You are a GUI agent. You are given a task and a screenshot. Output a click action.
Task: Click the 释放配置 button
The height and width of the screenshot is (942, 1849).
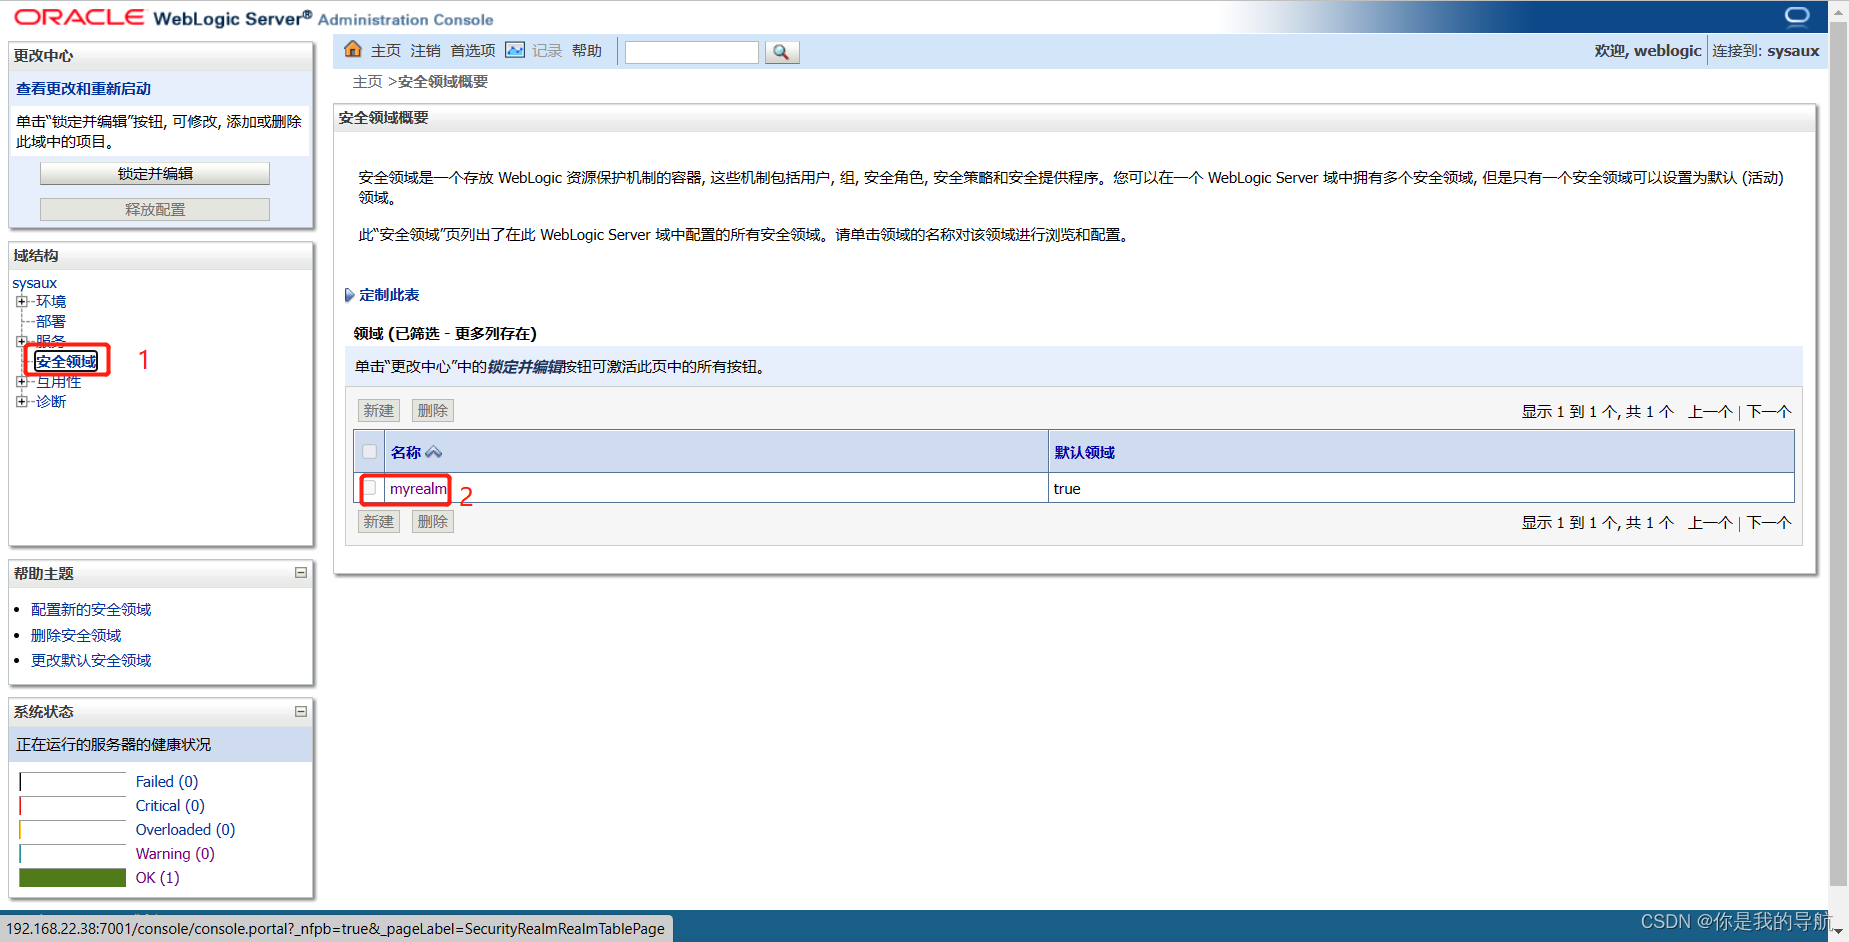coord(155,209)
